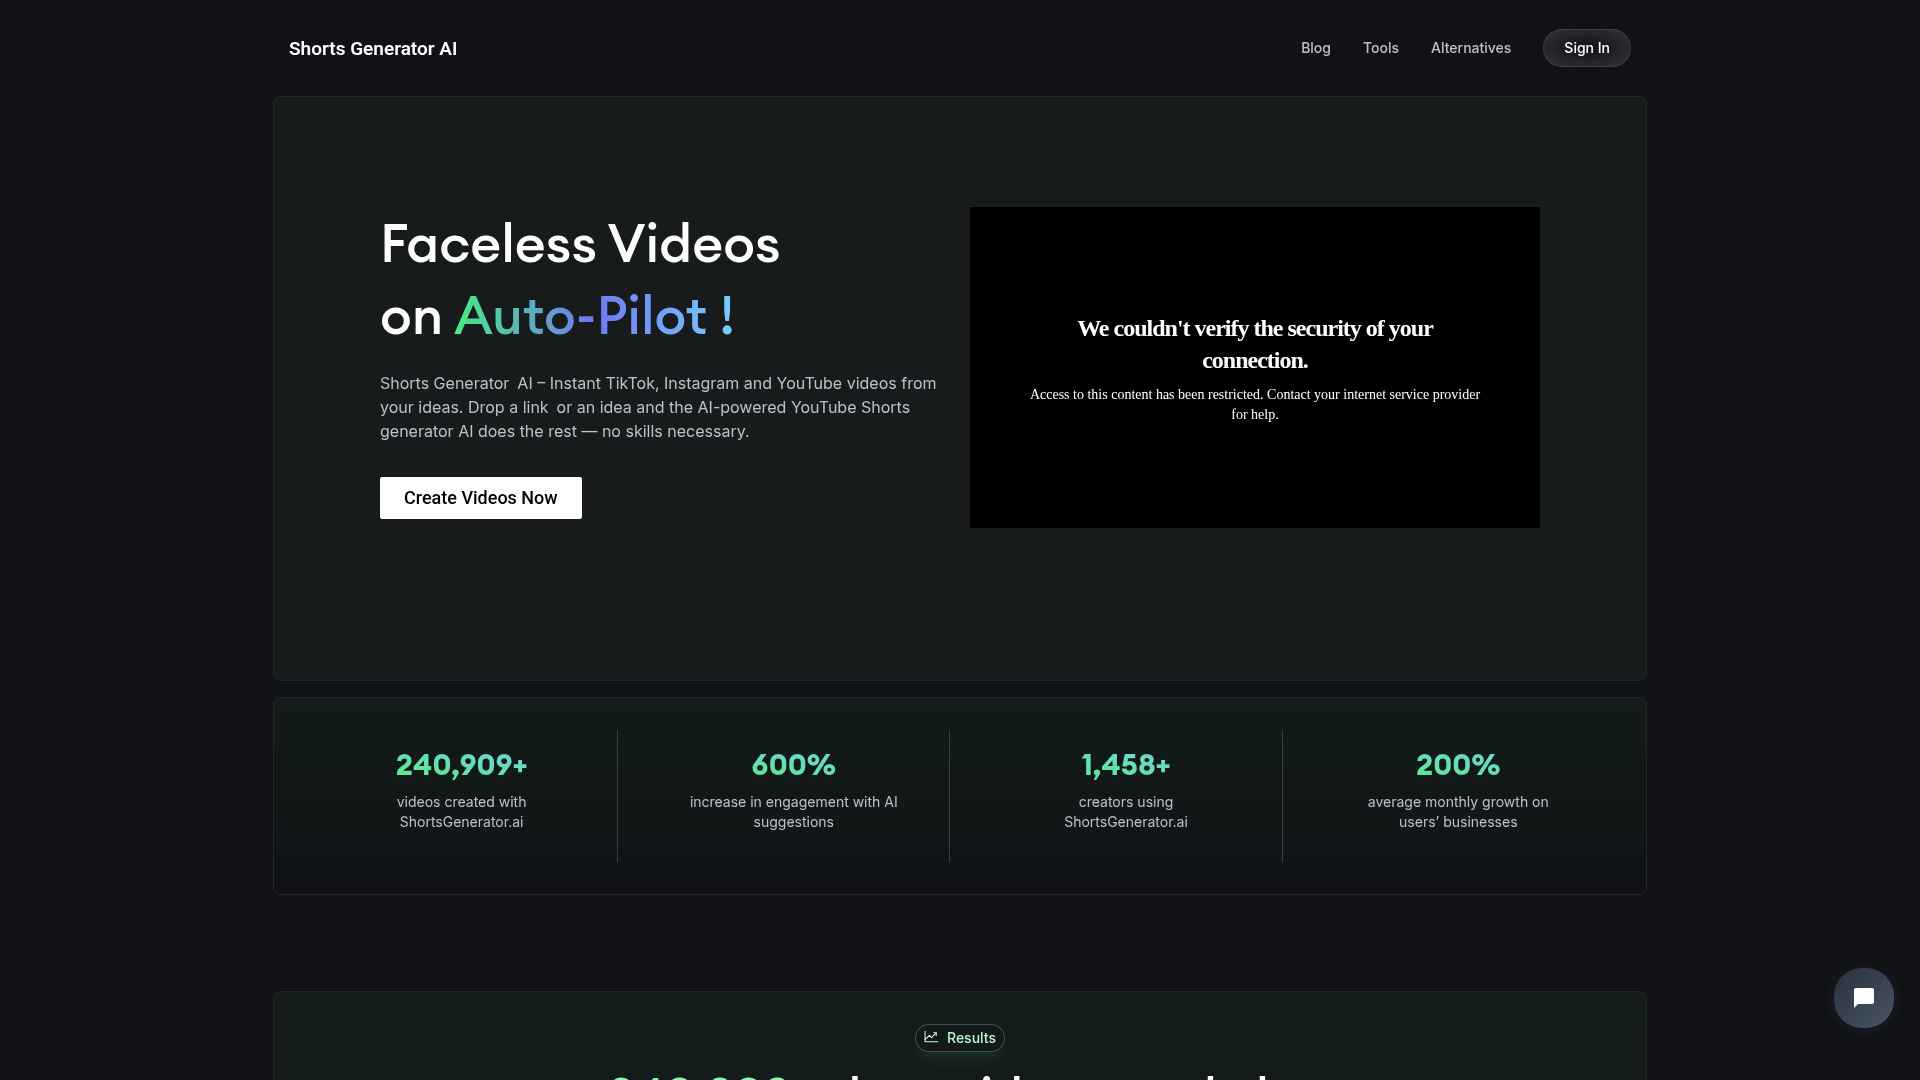1920x1080 pixels.
Task: Click the 'Auto-Pilot !' gradient text
Action: [x=594, y=316]
